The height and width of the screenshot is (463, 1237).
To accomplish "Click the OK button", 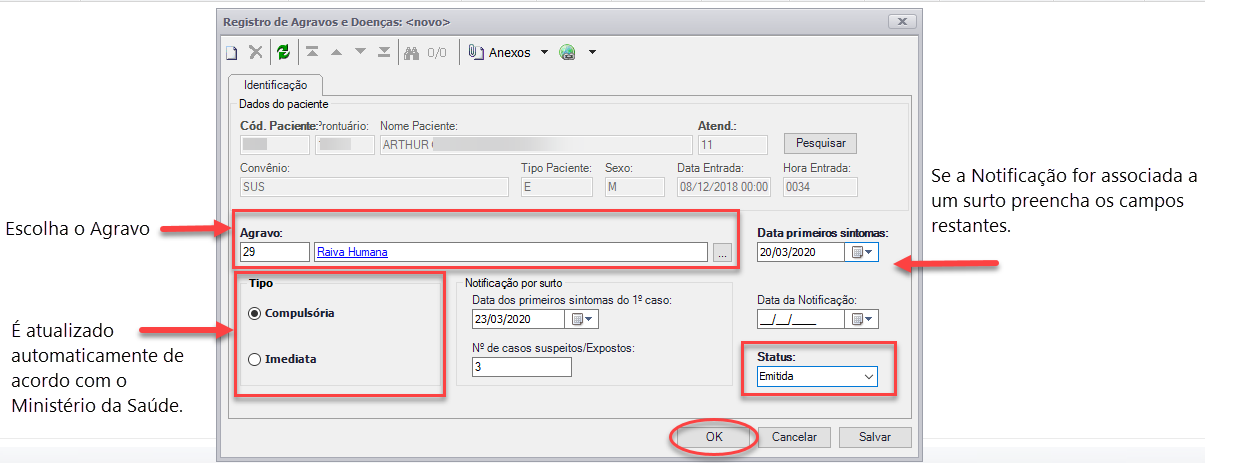I will pos(713,437).
